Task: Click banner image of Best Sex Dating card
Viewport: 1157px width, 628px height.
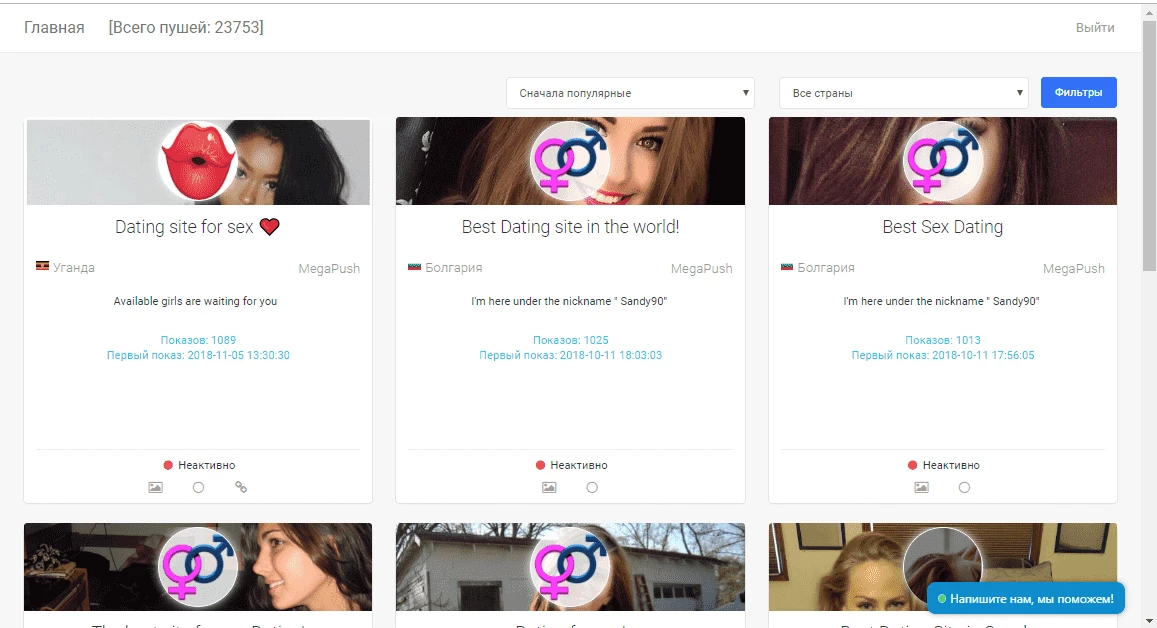Action: [942, 161]
